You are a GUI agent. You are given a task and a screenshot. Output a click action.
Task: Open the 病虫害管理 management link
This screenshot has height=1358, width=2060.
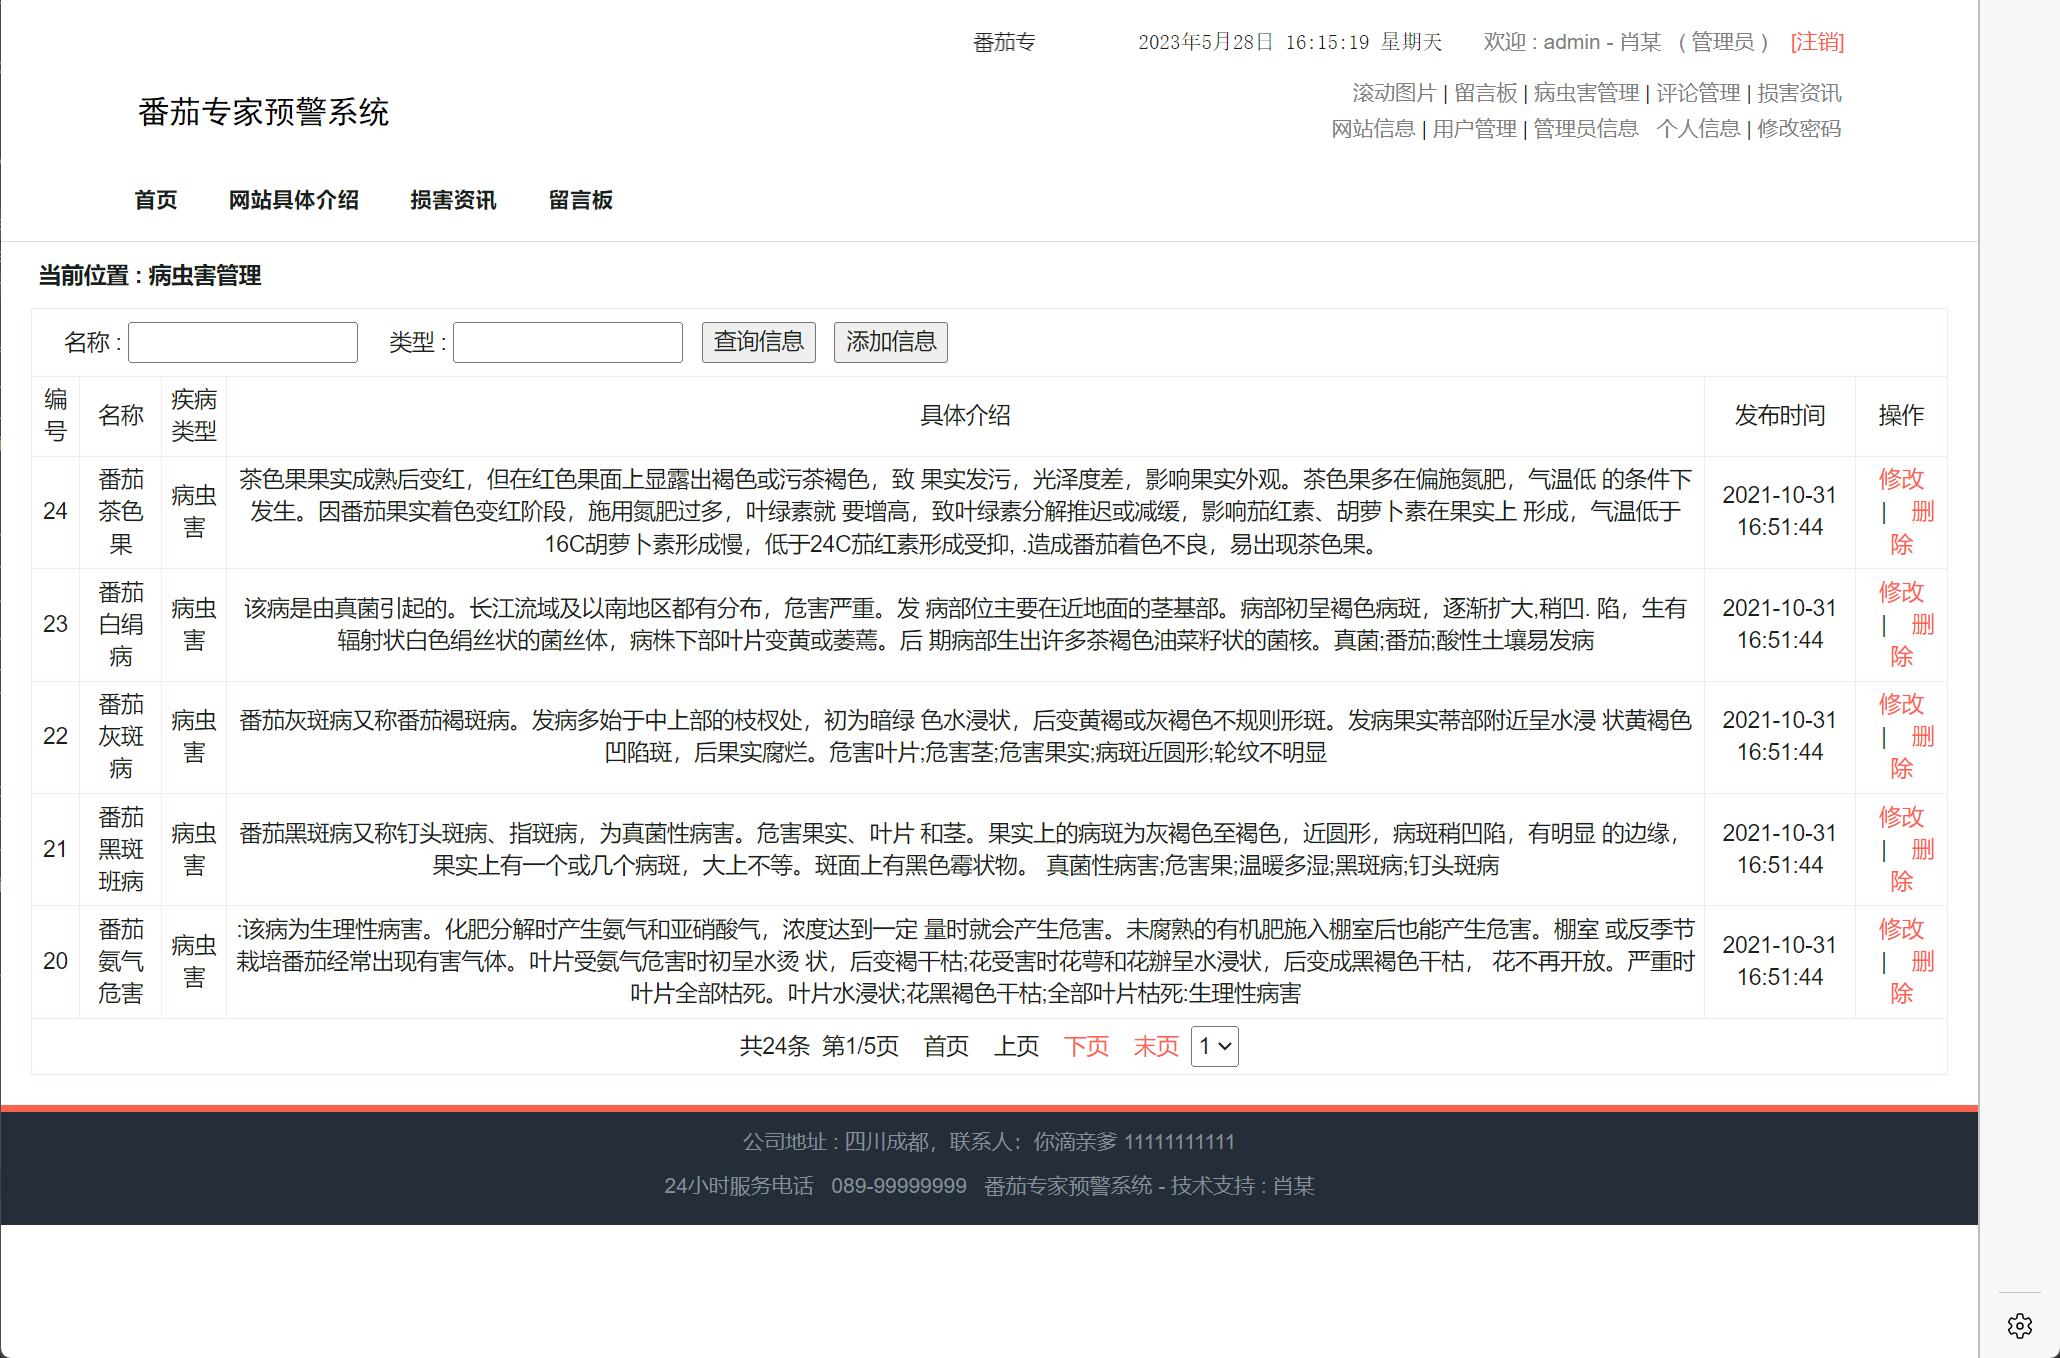pos(1584,93)
